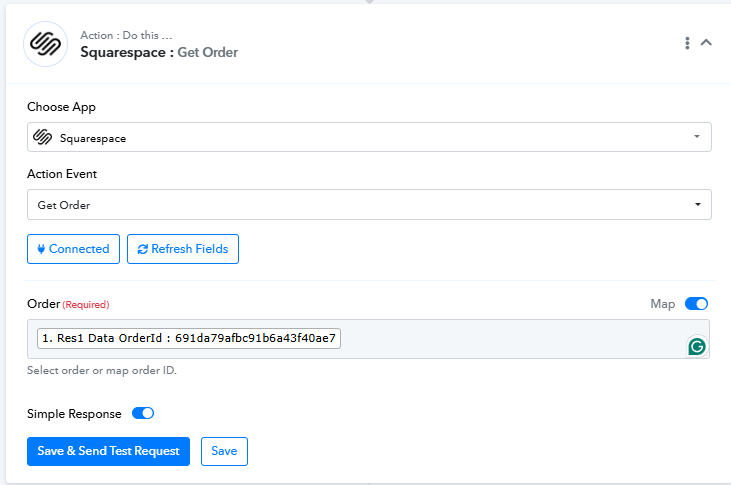The image size is (731, 485).
Task: Open the Choose App dropdown arrow
Action: click(x=696, y=137)
